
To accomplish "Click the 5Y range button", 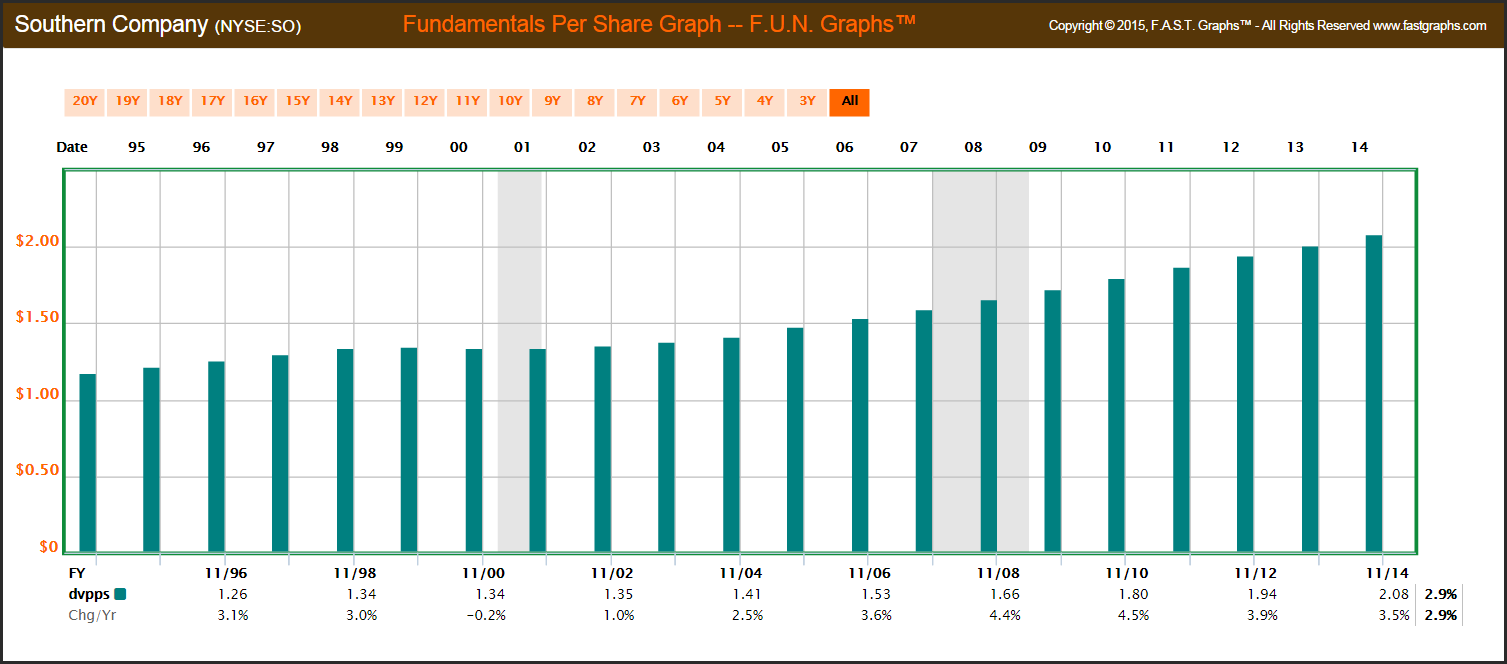I will [722, 101].
